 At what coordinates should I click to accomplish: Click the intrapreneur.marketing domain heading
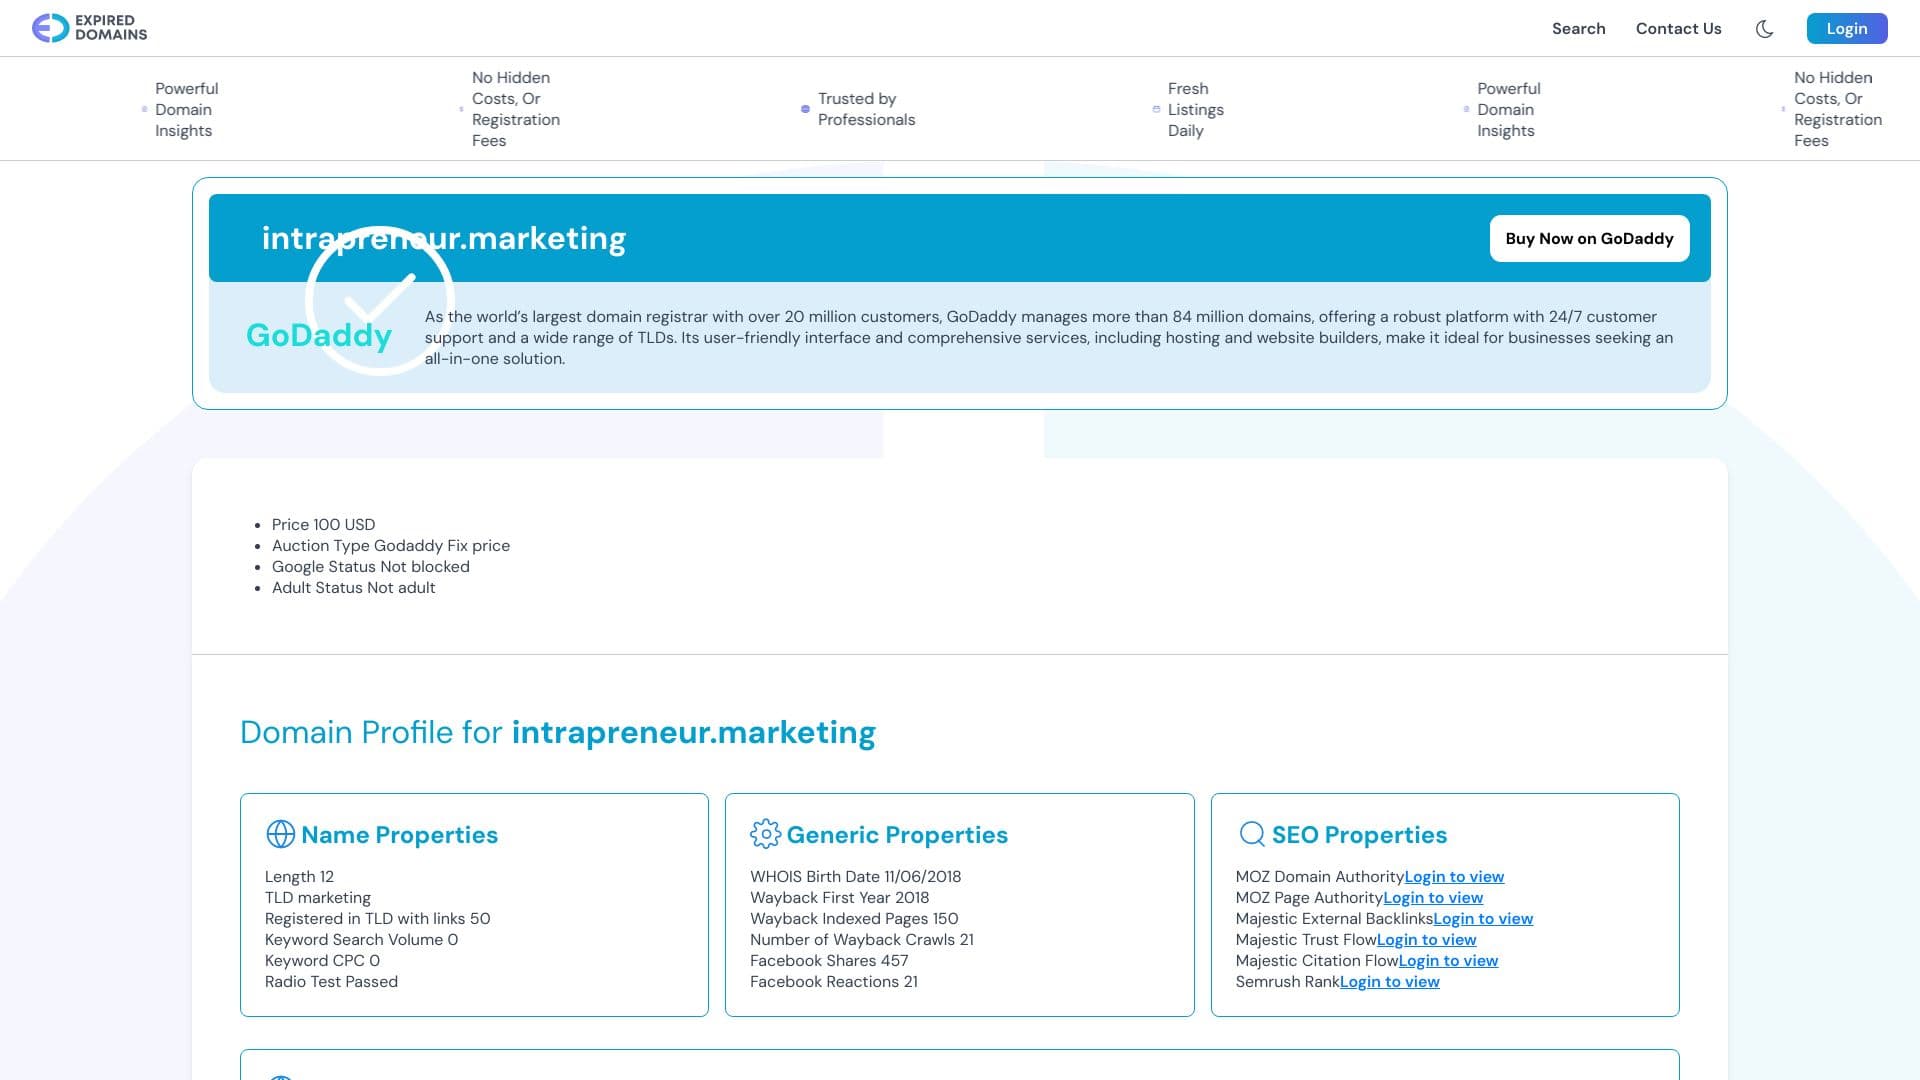coord(444,238)
